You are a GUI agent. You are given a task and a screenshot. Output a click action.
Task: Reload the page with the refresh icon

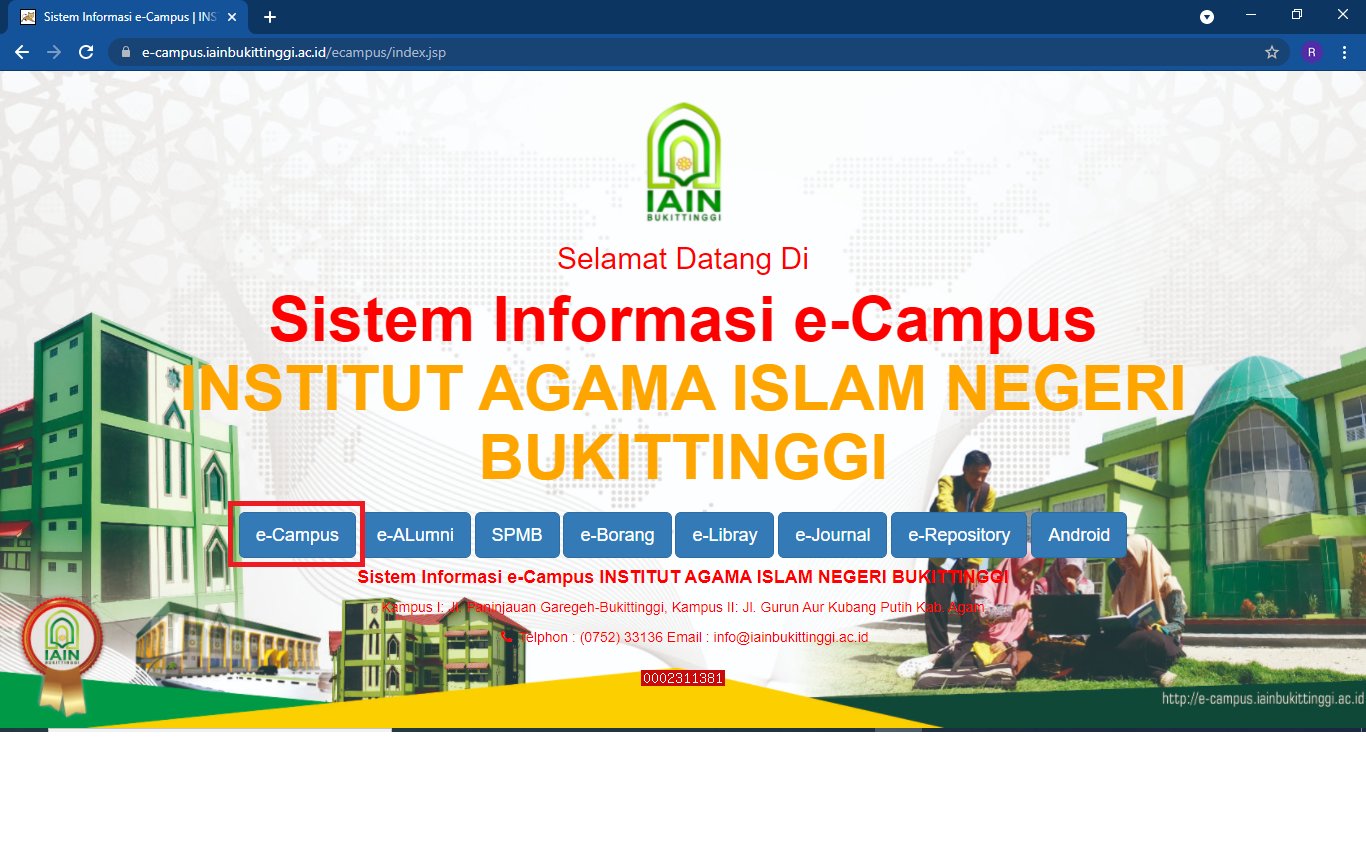point(86,52)
